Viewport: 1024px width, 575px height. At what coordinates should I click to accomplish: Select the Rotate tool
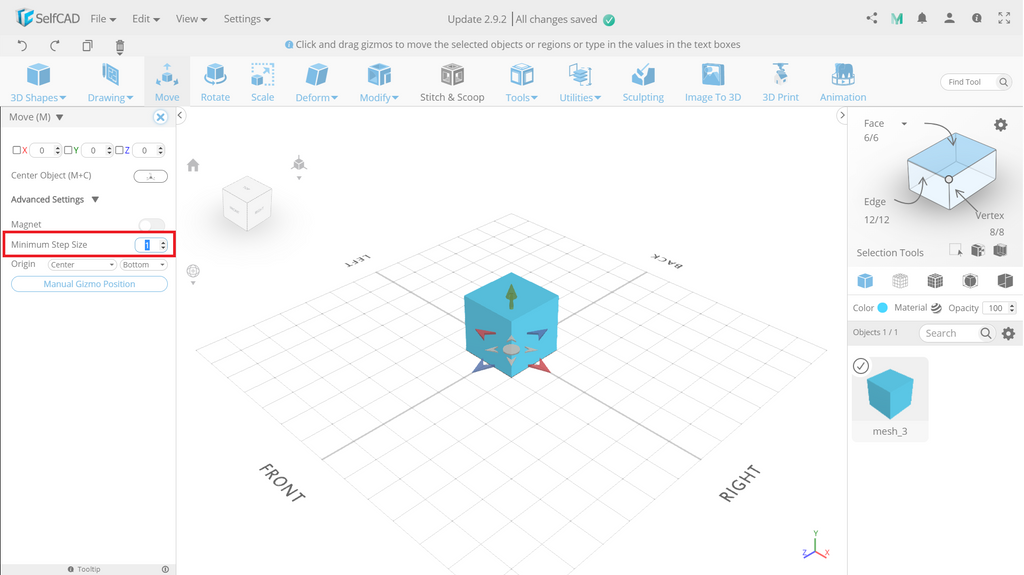(x=215, y=82)
